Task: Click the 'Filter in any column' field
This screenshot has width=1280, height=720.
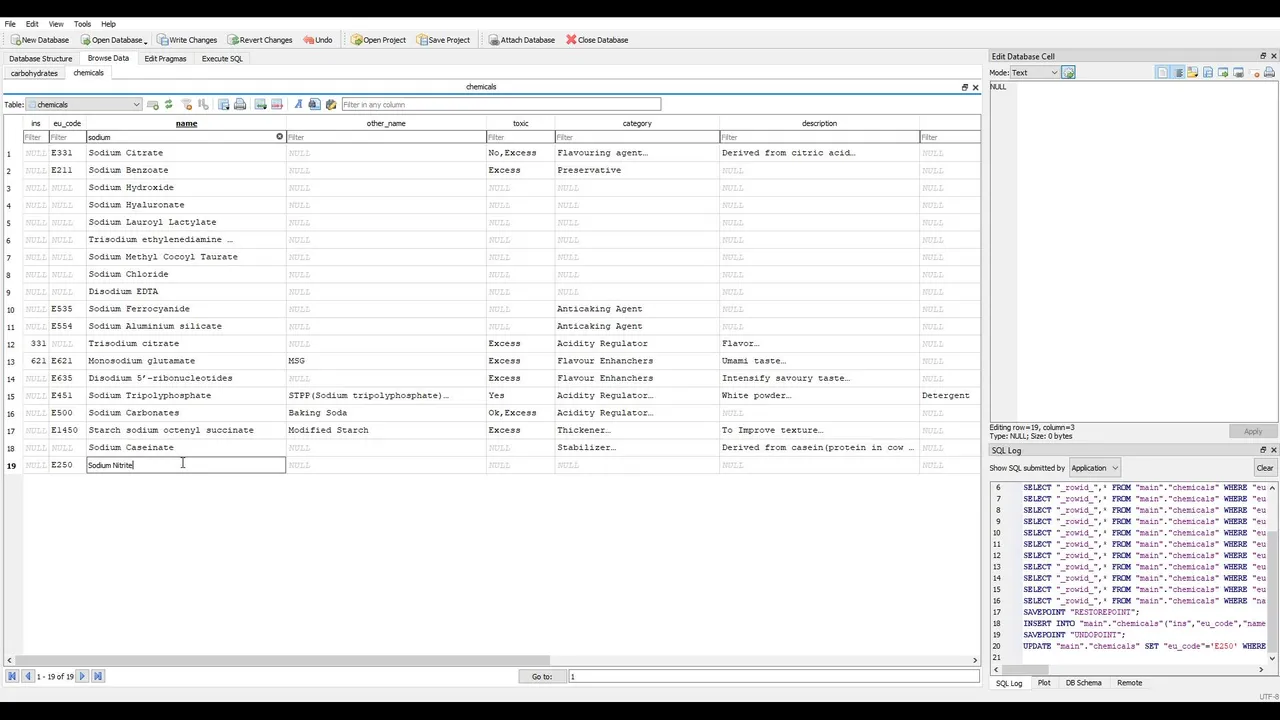Action: coord(500,104)
